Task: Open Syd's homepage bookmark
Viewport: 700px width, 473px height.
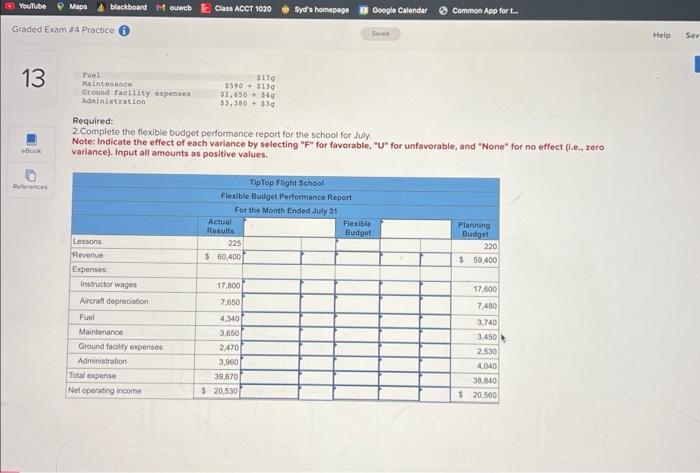Action: point(315,9)
